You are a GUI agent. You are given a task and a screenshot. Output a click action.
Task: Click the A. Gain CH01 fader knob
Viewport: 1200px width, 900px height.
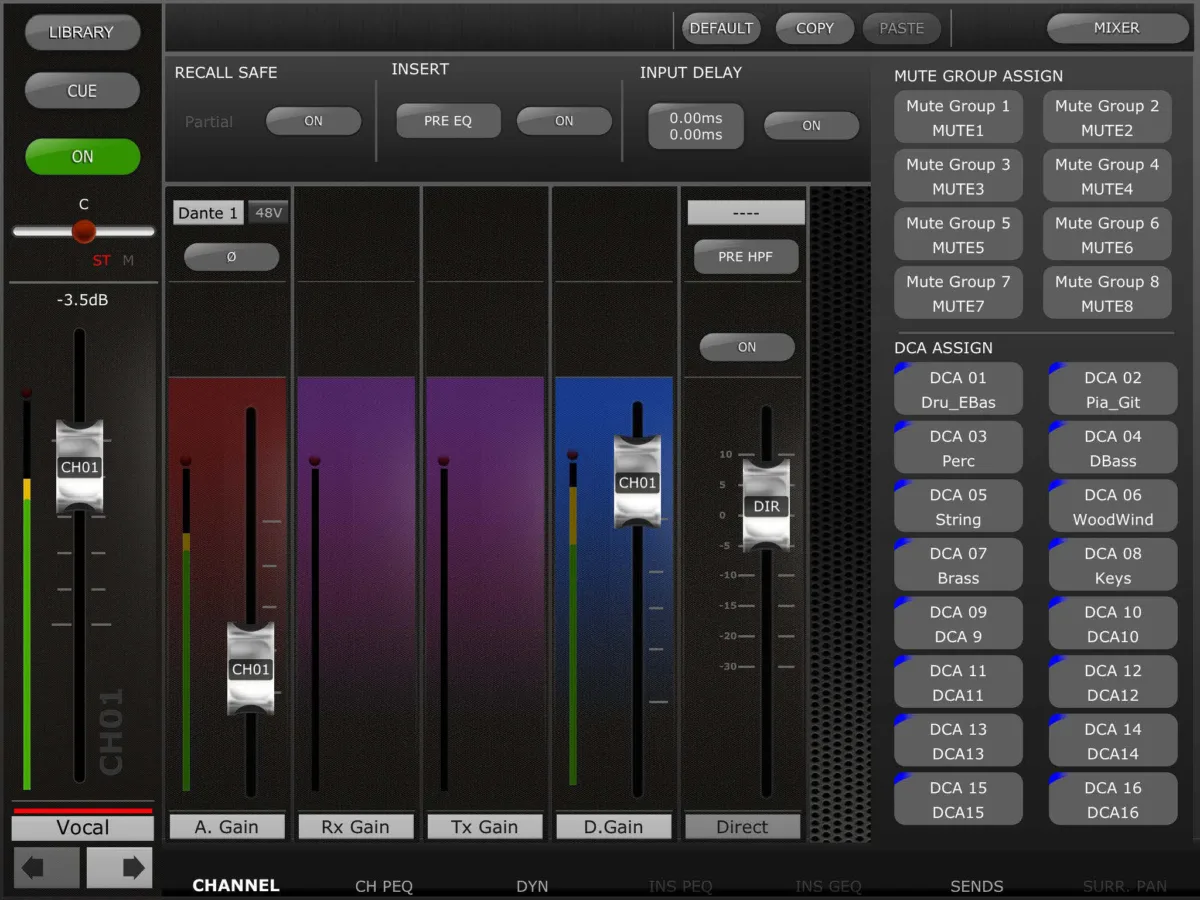[x=251, y=669]
